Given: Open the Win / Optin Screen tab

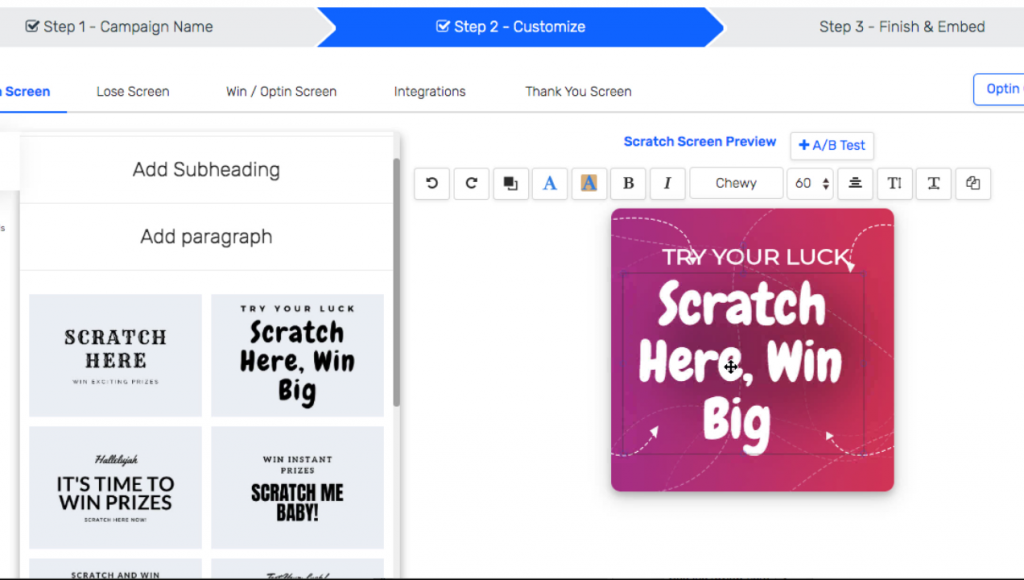Looking at the screenshot, I should tap(281, 91).
